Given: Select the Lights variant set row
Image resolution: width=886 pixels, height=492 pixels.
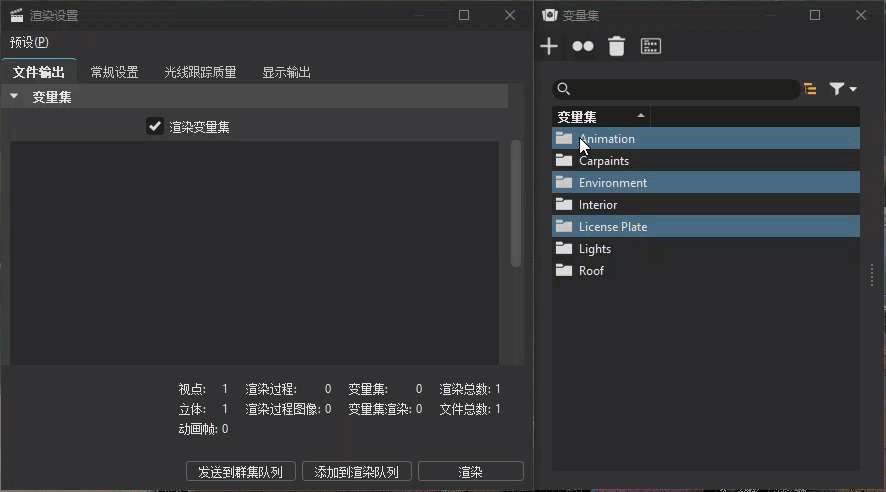Looking at the screenshot, I should pos(706,249).
